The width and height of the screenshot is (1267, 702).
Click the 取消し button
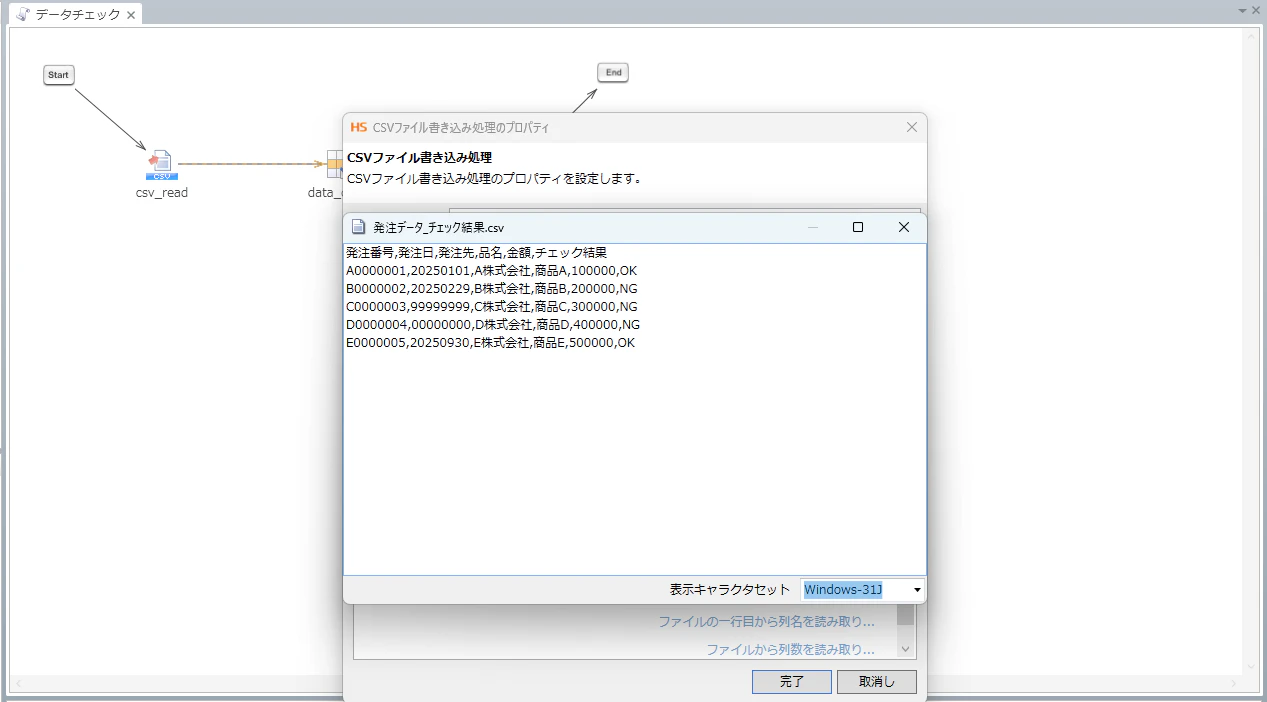(878, 682)
